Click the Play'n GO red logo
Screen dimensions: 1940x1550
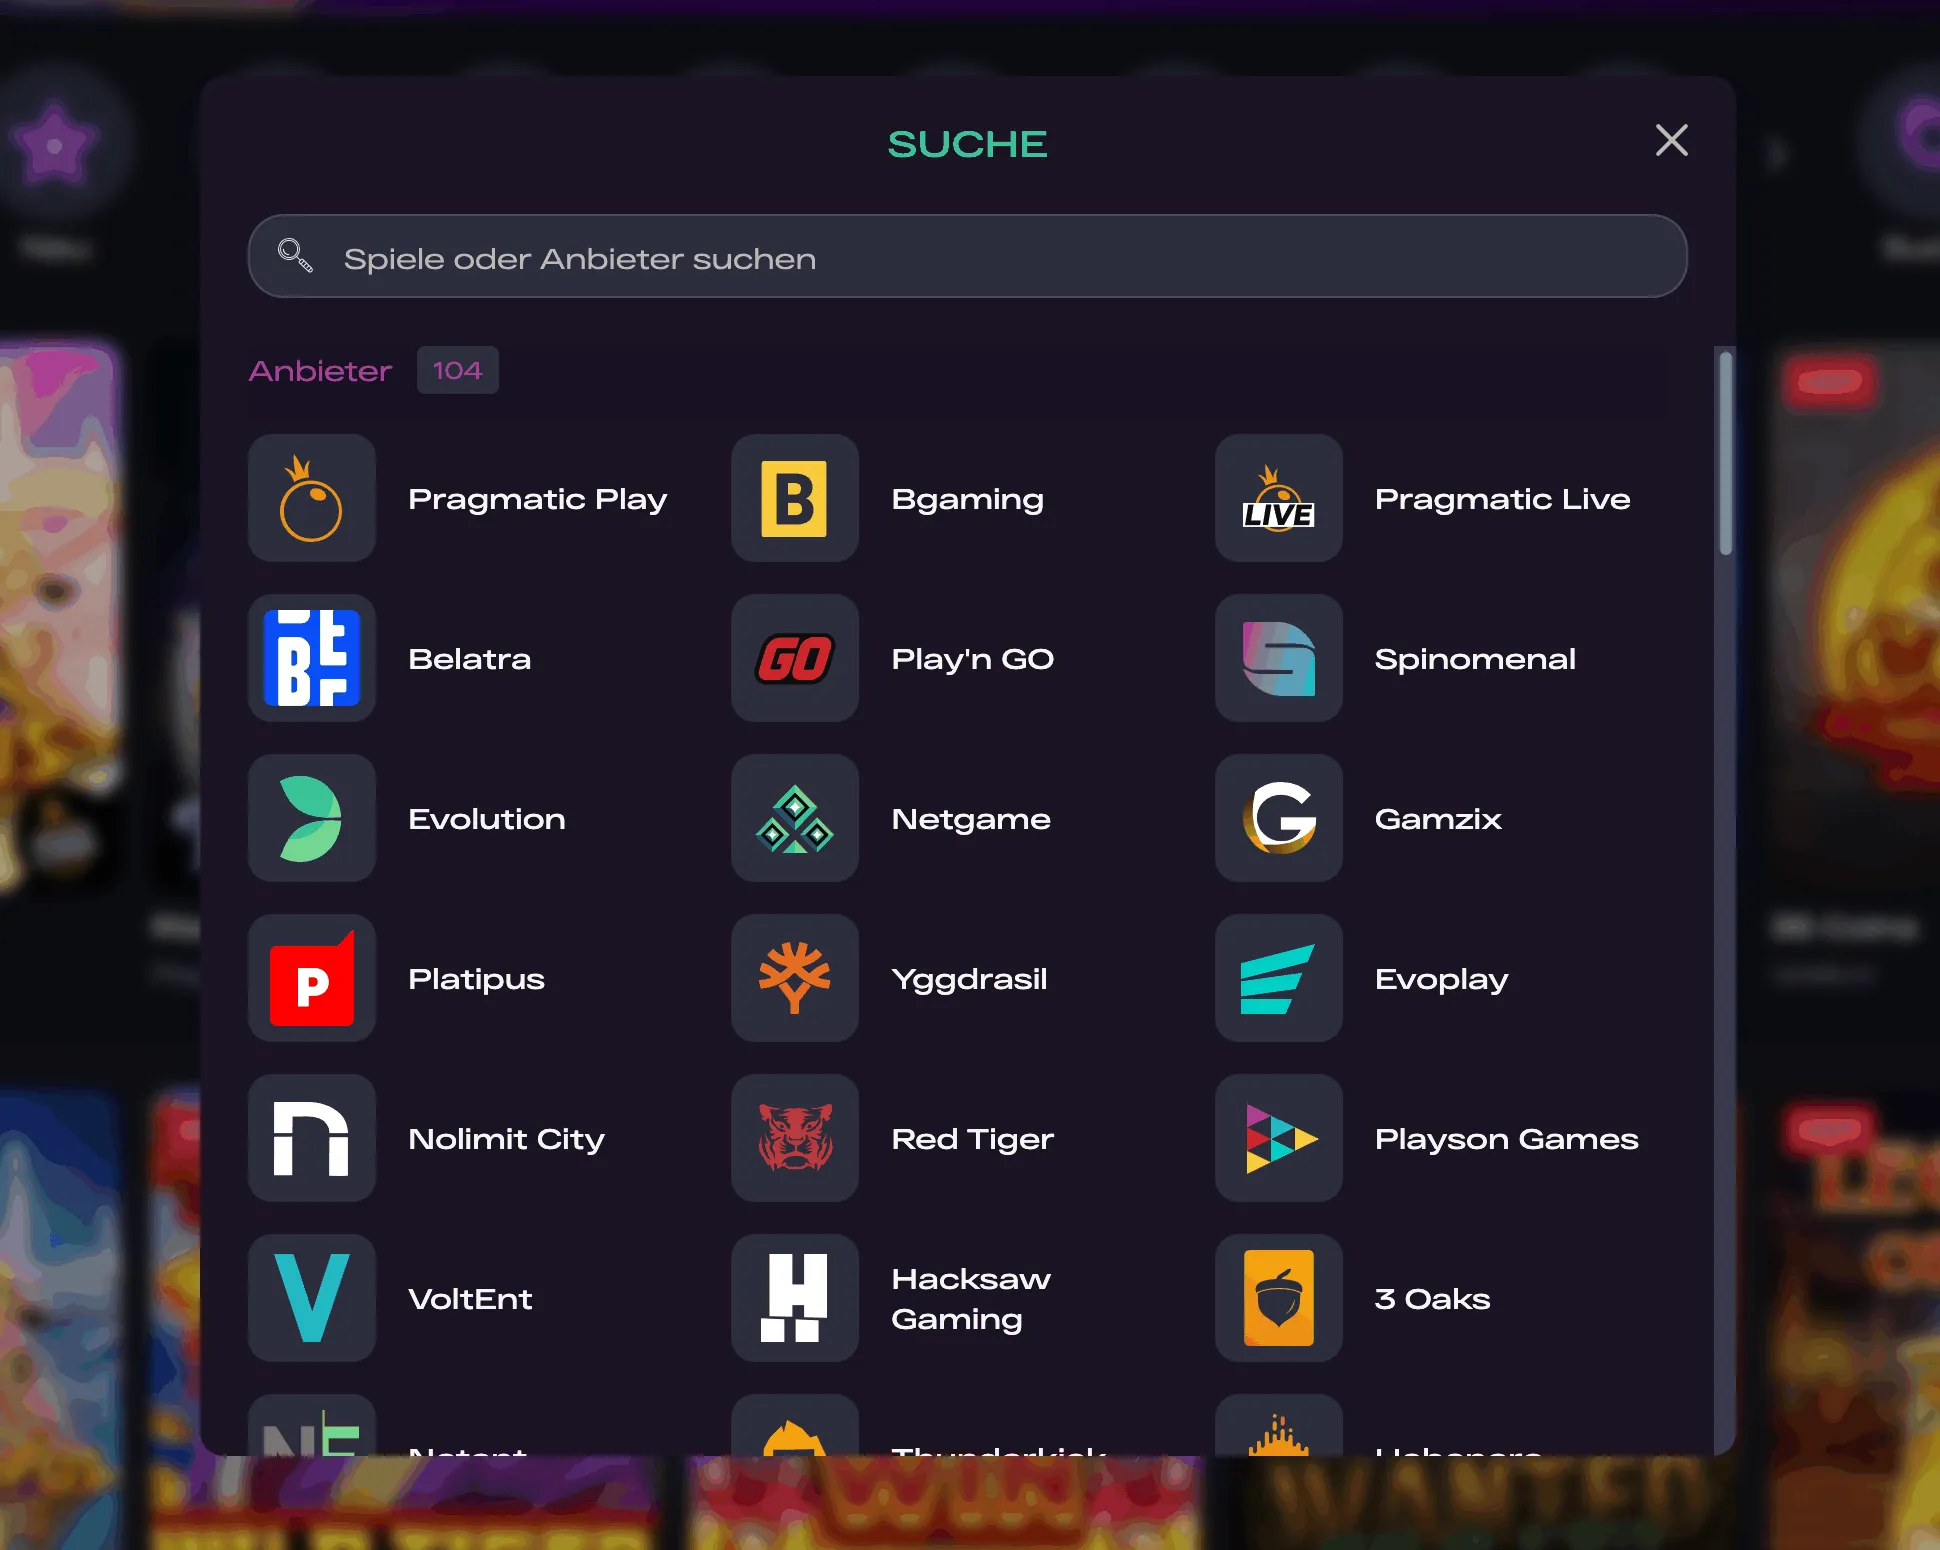point(794,658)
